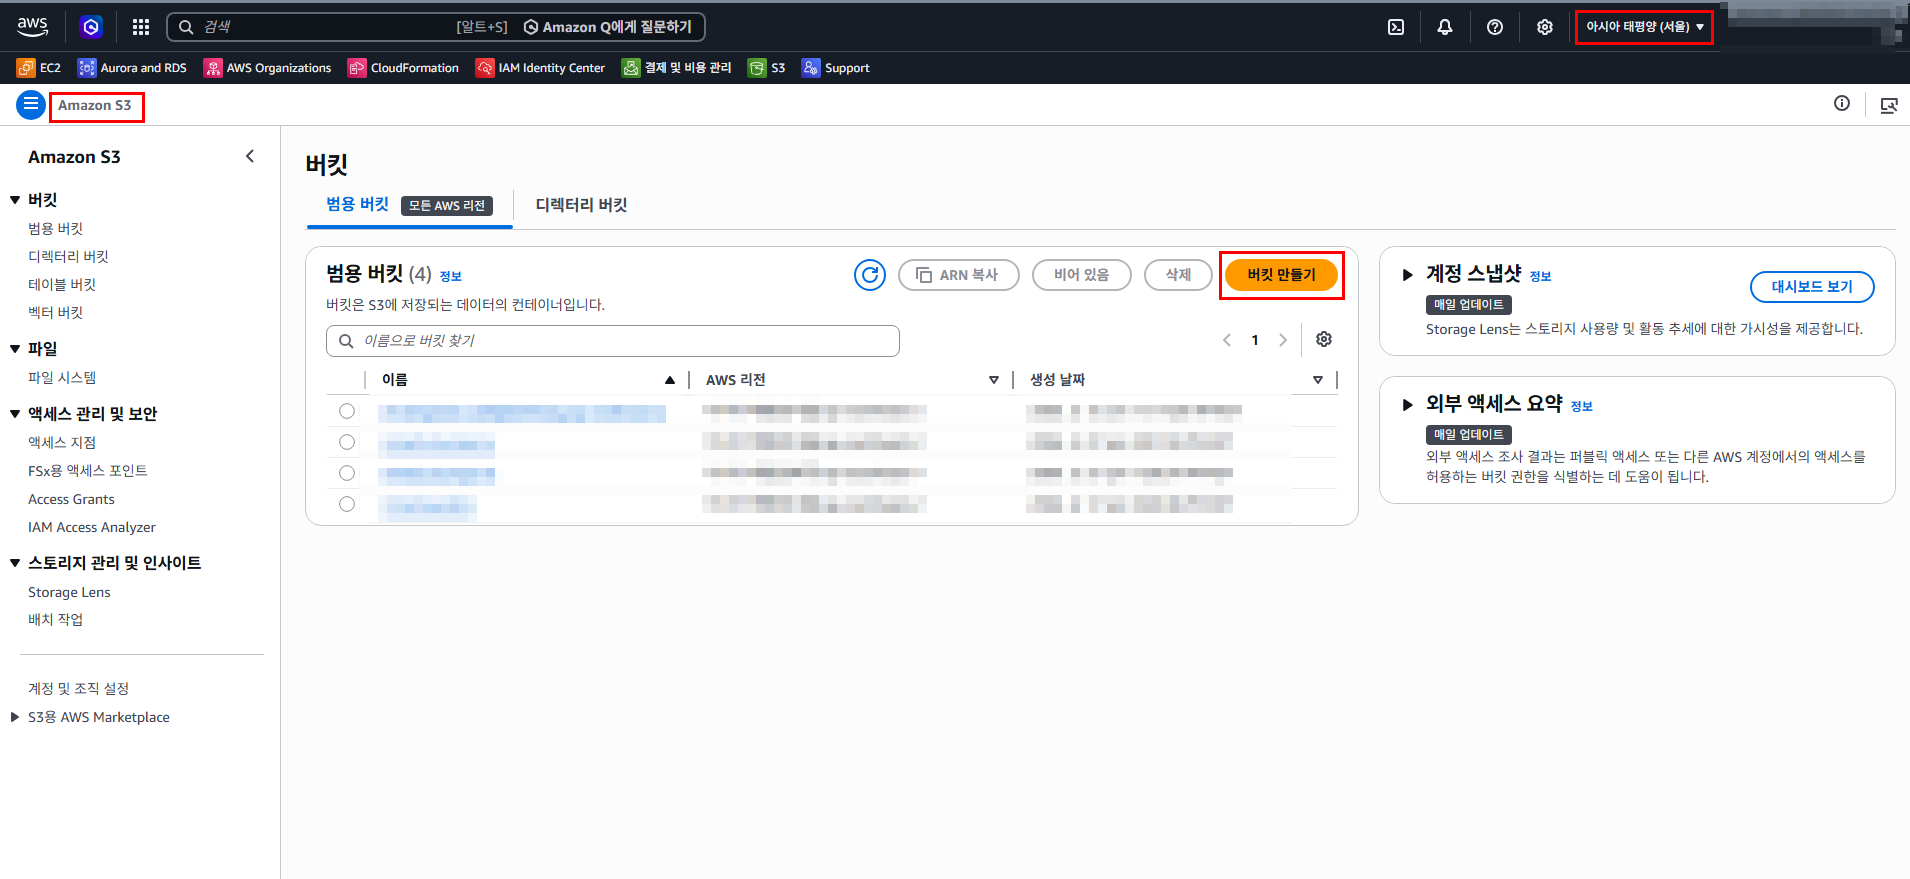The width and height of the screenshot is (1910, 879).
Task: Open the info panel icon at top right
Action: (x=1842, y=104)
